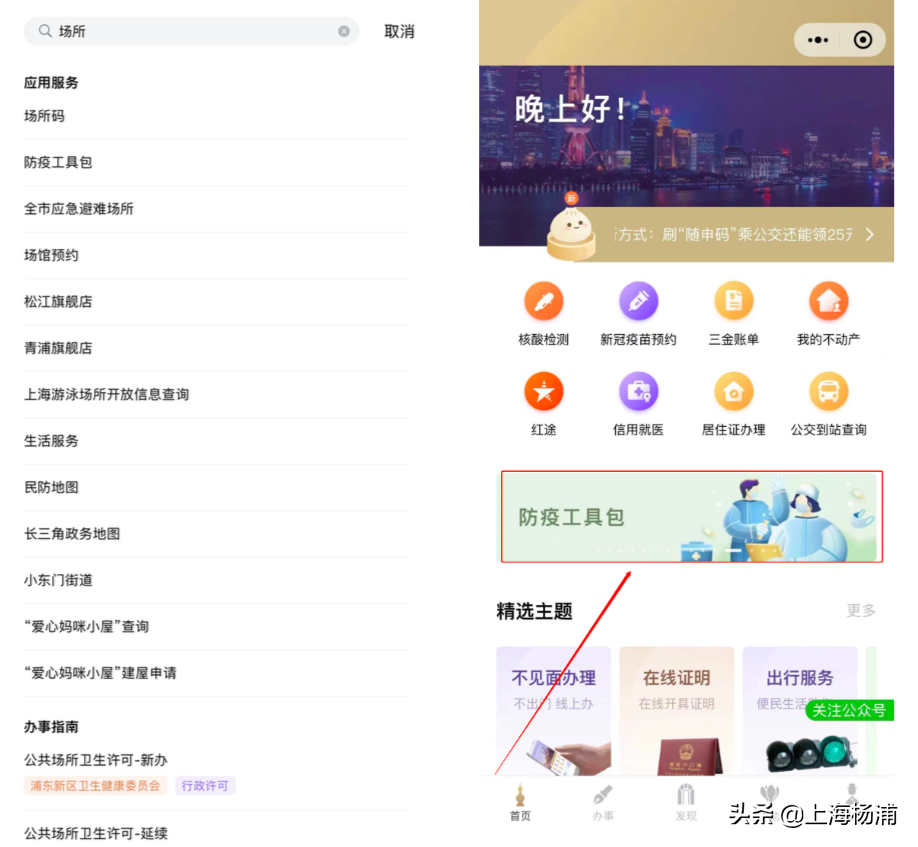The image size is (918, 847).
Task: Clear search text with the X icon
Action: pyautogui.click(x=343, y=31)
